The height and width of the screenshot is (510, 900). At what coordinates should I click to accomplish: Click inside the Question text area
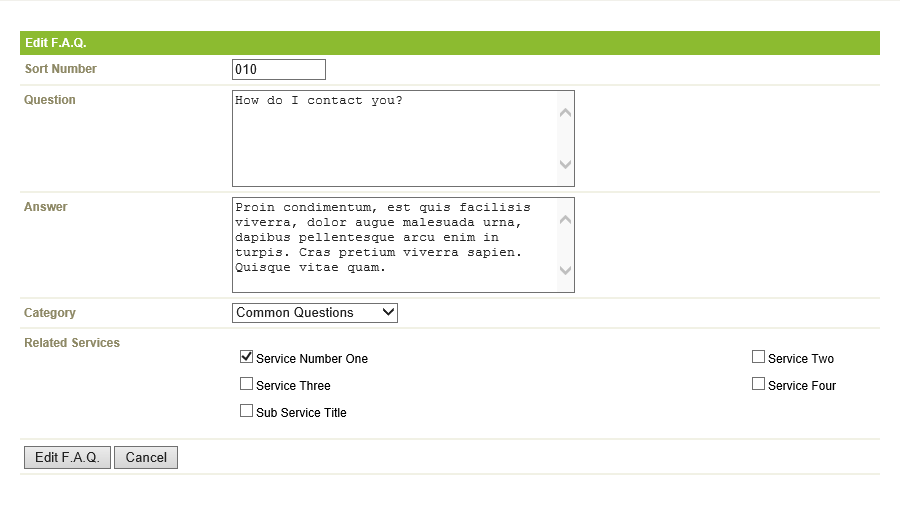(395, 138)
